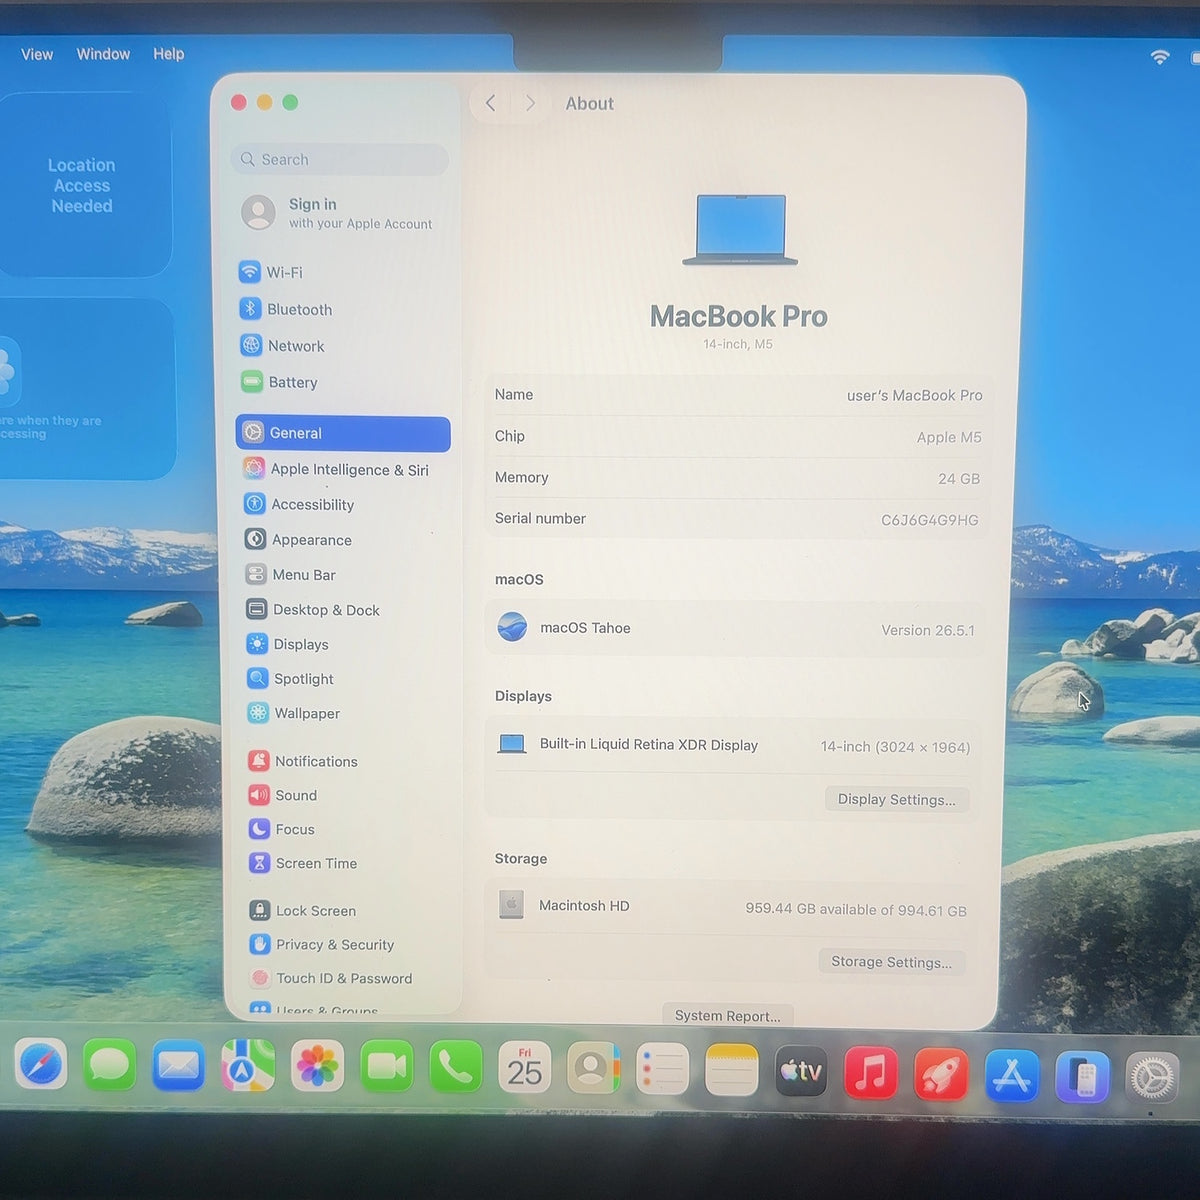The height and width of the screenshot is (1200, 1200).
Task: Open Maps from the Dock
Action: coord(248,1067)
